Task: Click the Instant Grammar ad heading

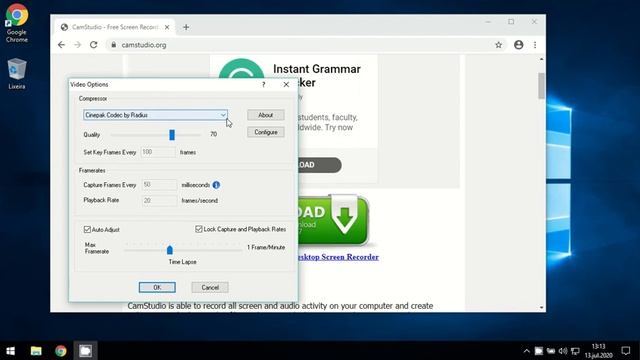Action: click(317, 76)
